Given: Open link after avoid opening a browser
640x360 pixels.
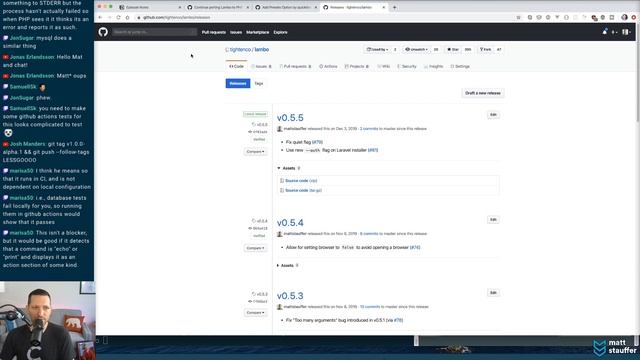Looking at the screenshot, I should tap(415, 247).
